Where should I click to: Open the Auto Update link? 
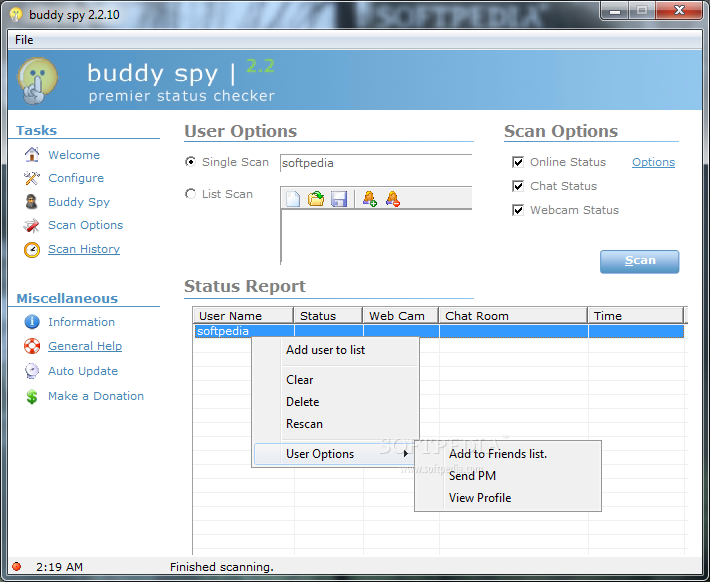pos(83,371)
